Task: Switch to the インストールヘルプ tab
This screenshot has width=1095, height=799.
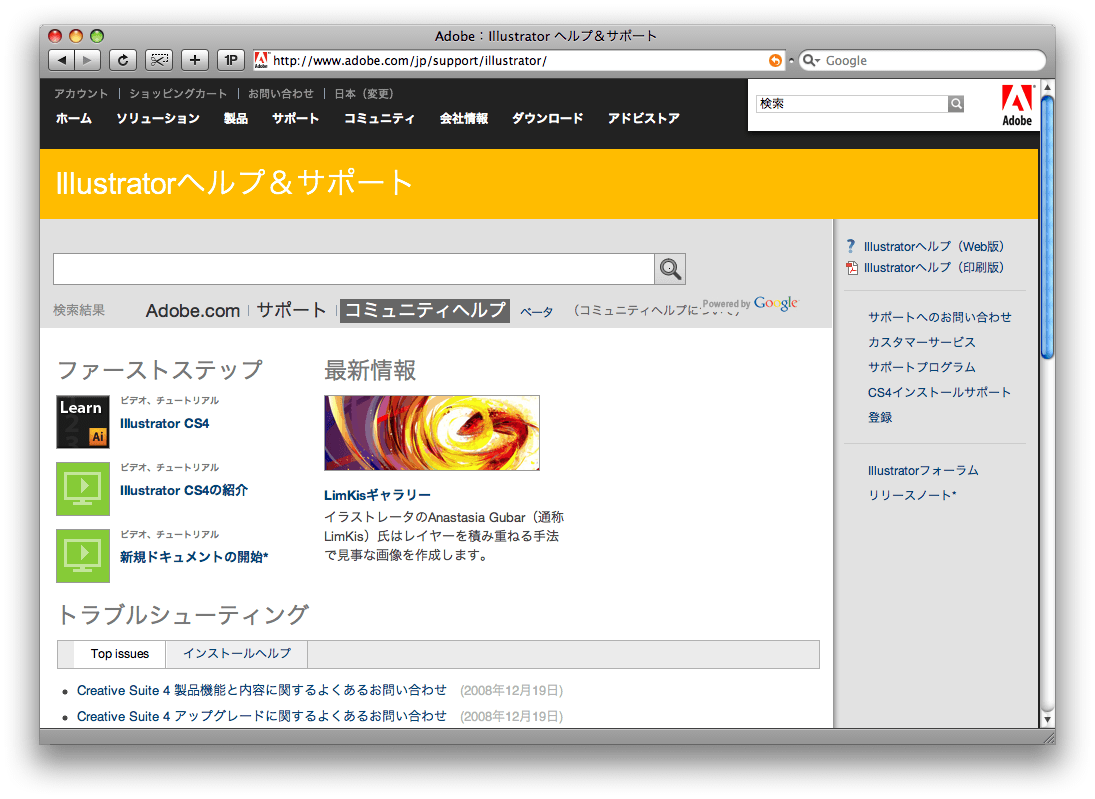Action: [x=237, y=654]
